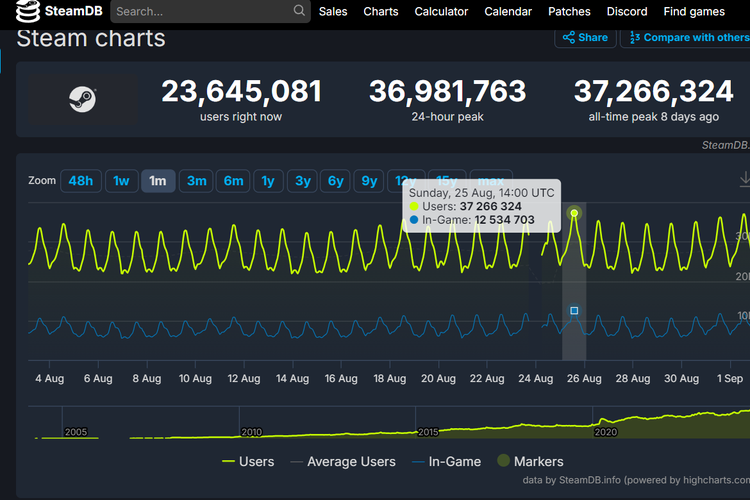The width and height of the screenshot is (750, 500).
Task: Open the Sales menu item
Action: (333, 12)
